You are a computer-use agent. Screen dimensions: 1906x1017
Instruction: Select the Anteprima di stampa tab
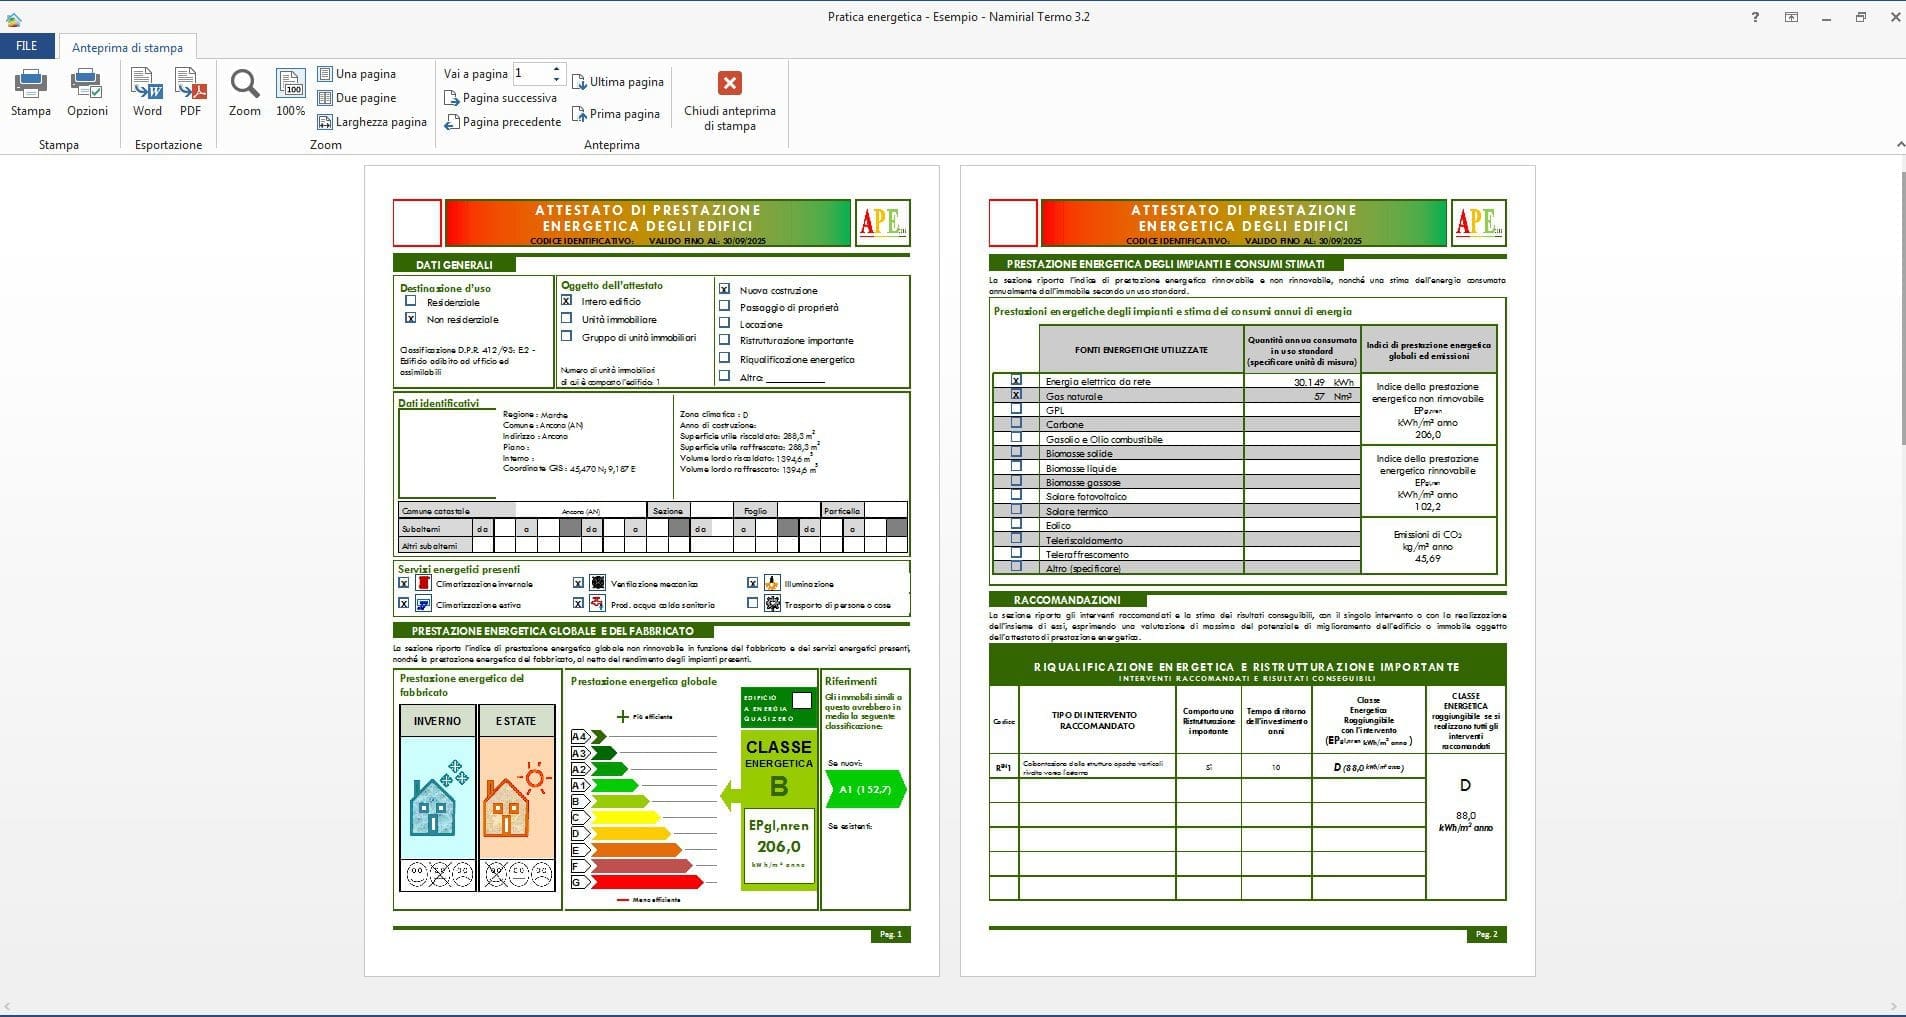(127, 47)
